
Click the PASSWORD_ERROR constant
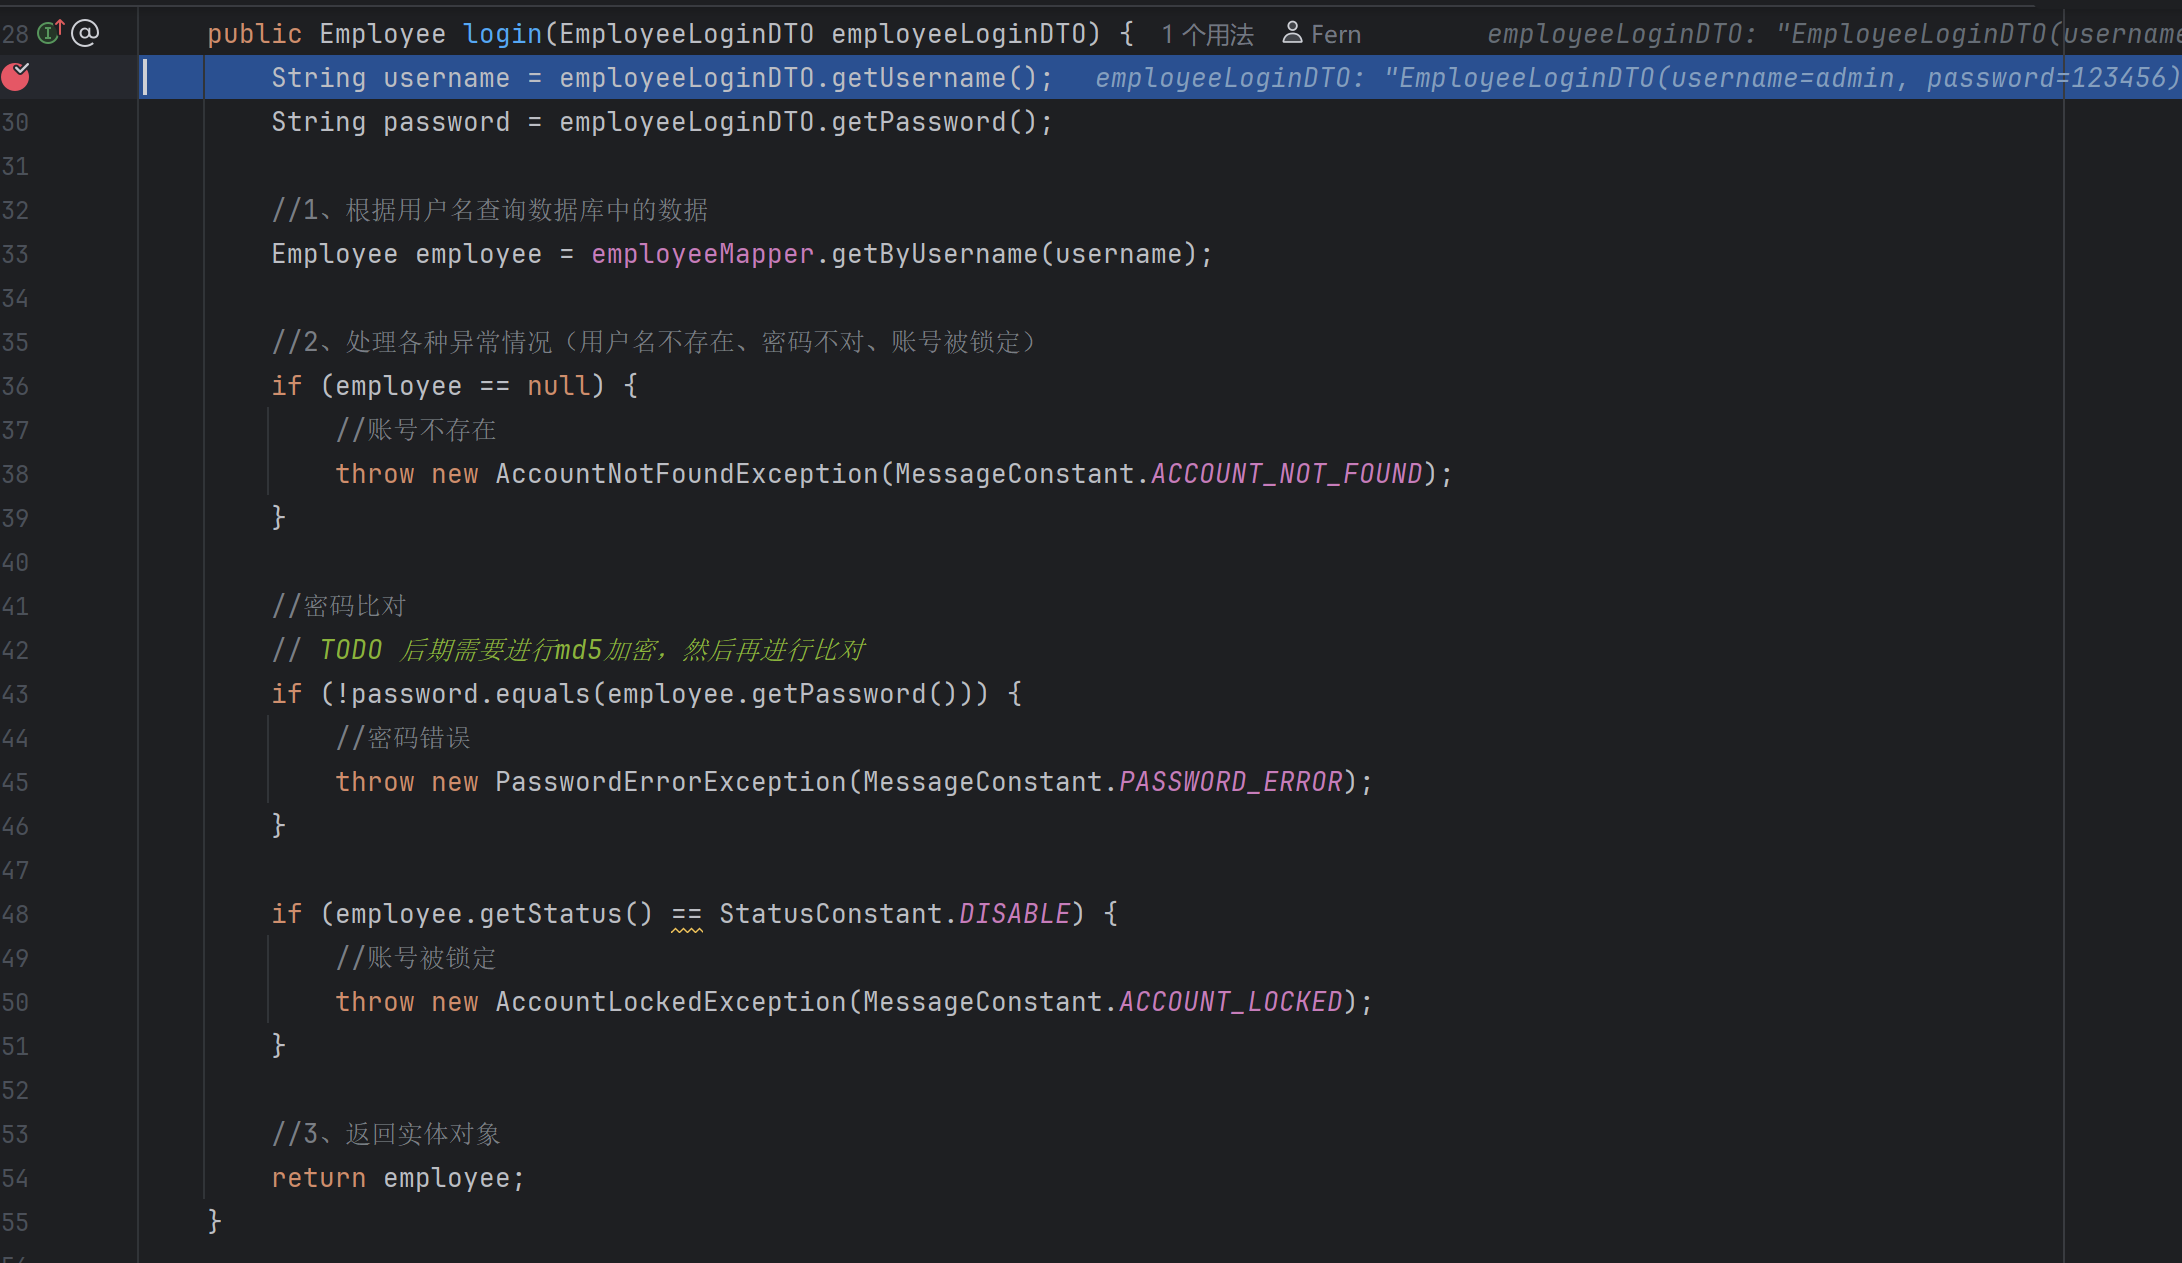click(1230, 782)
